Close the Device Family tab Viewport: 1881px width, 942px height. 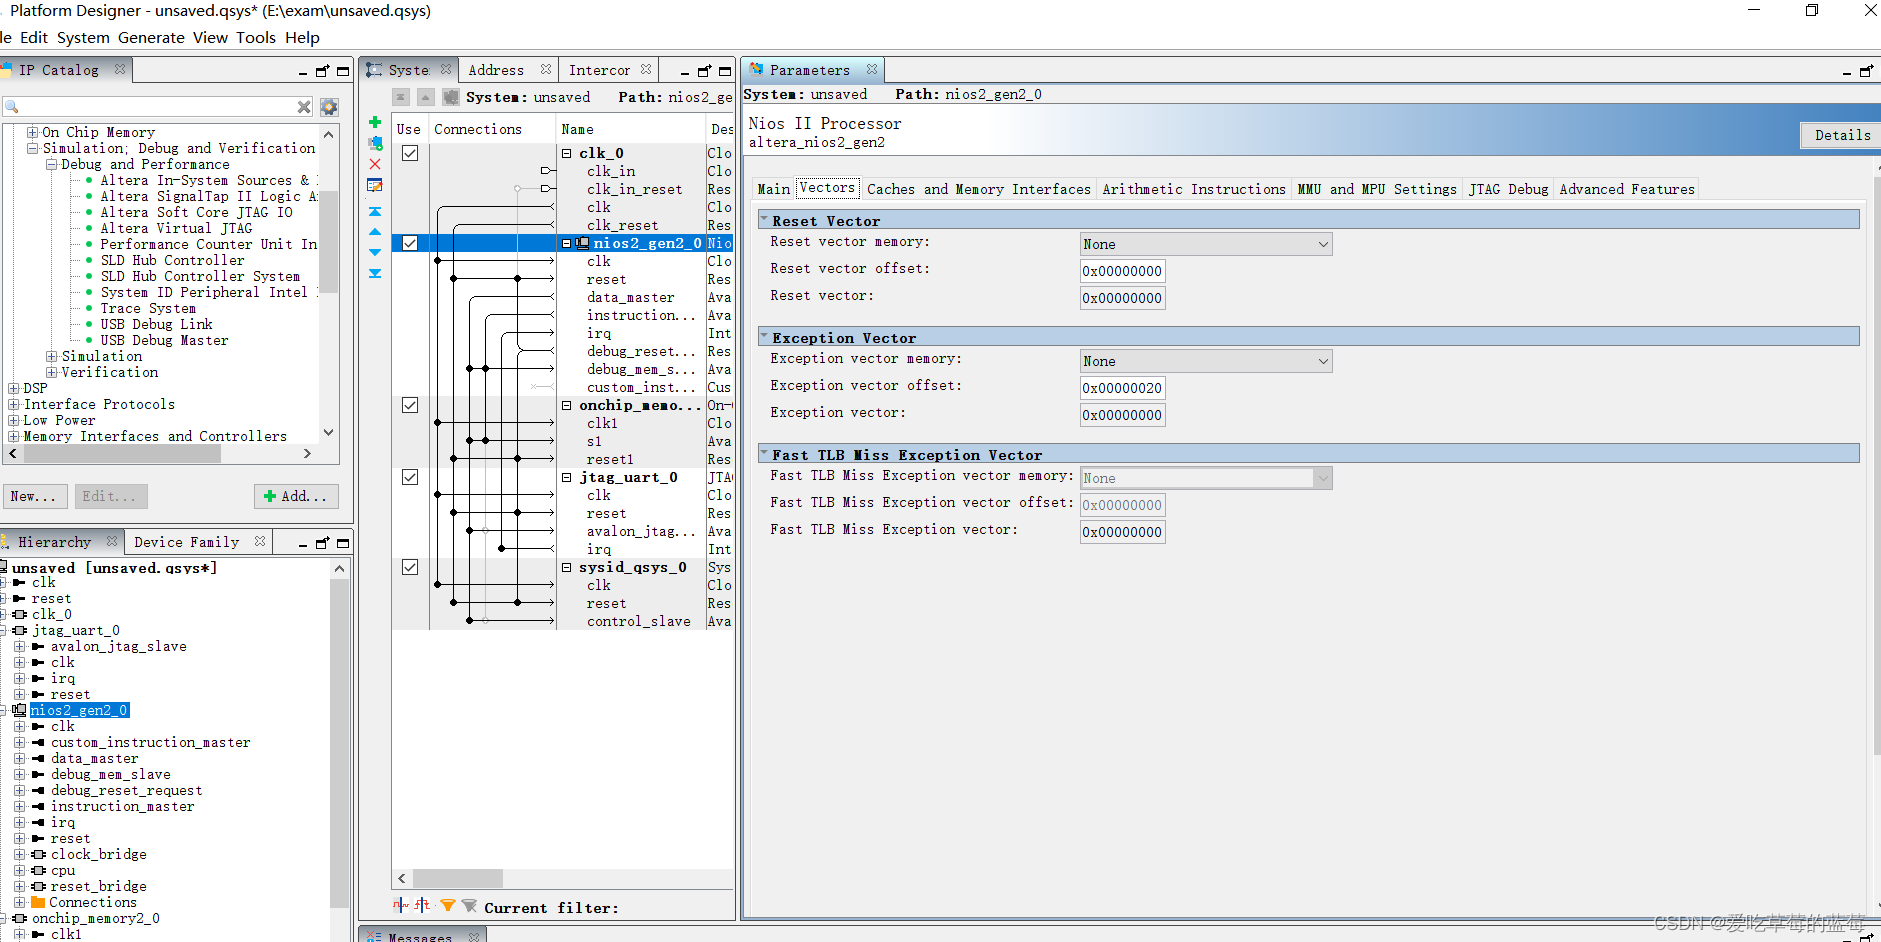tap(260, 541)
